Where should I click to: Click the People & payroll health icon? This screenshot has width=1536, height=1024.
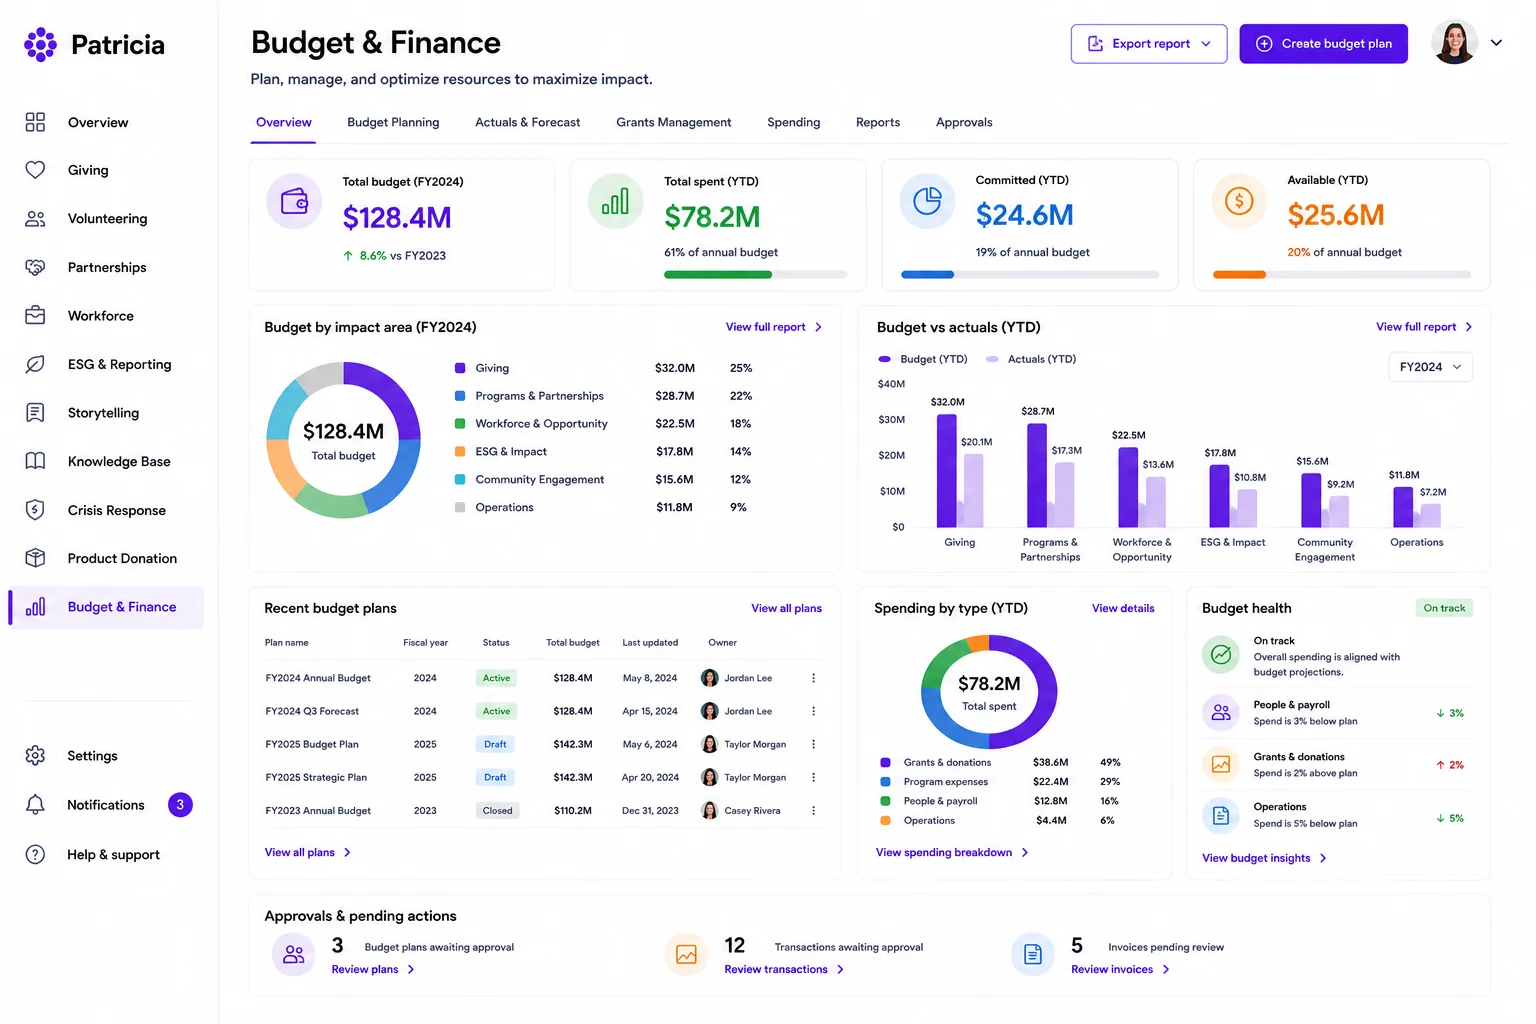(1221, 712)
